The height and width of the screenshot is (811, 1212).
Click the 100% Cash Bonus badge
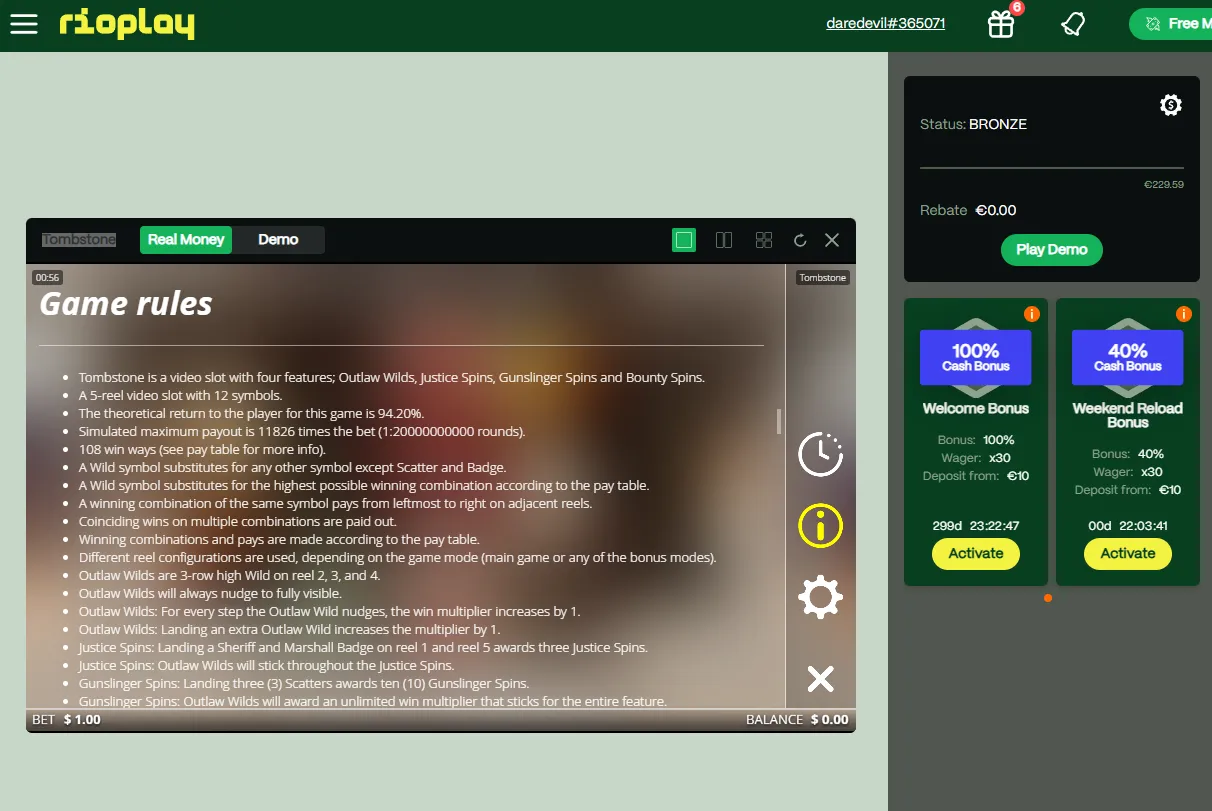pos(976,357)
